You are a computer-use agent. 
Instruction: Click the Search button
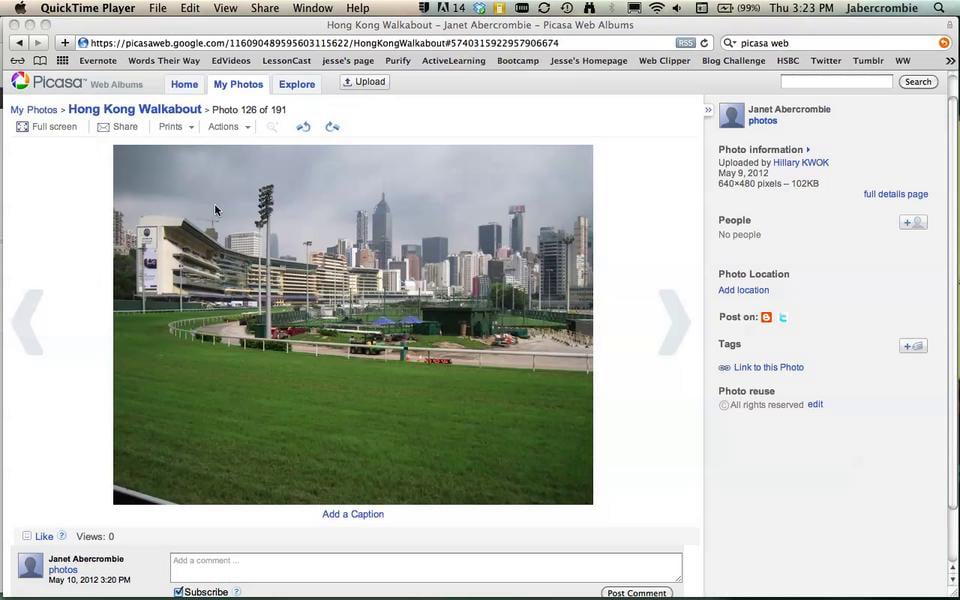click(918, 81)
